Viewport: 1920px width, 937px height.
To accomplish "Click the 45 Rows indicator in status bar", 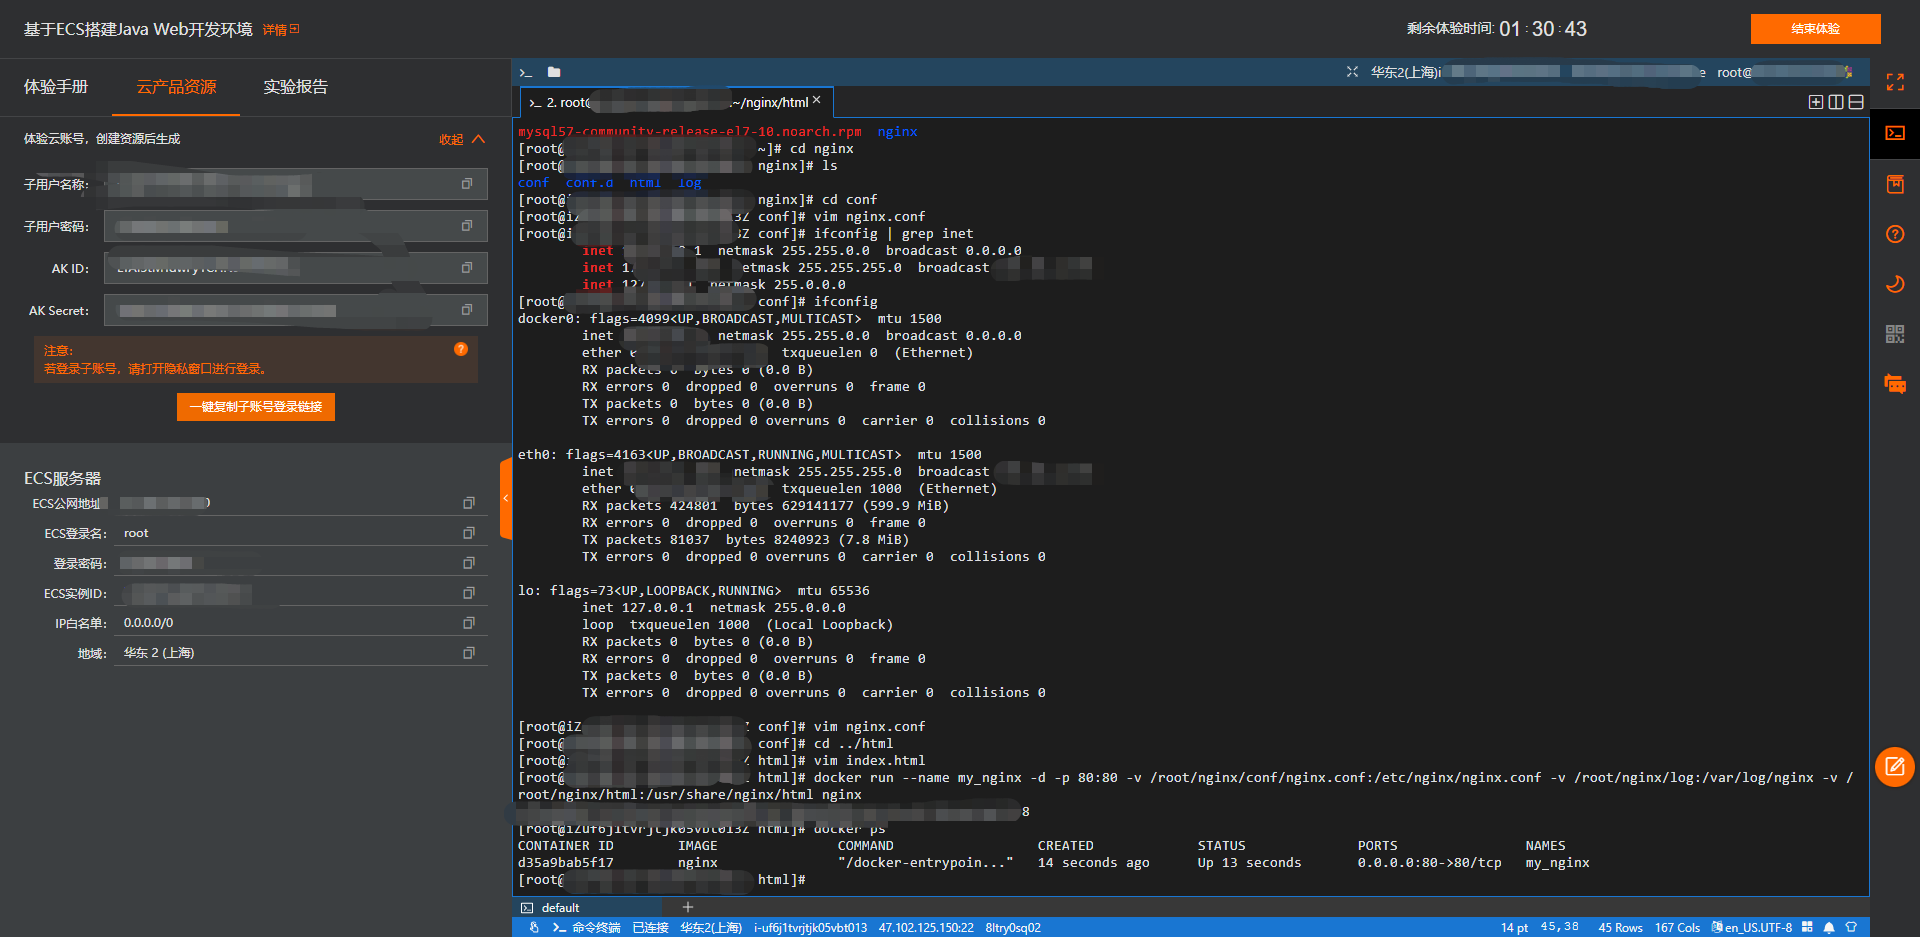I will 1620,928.
